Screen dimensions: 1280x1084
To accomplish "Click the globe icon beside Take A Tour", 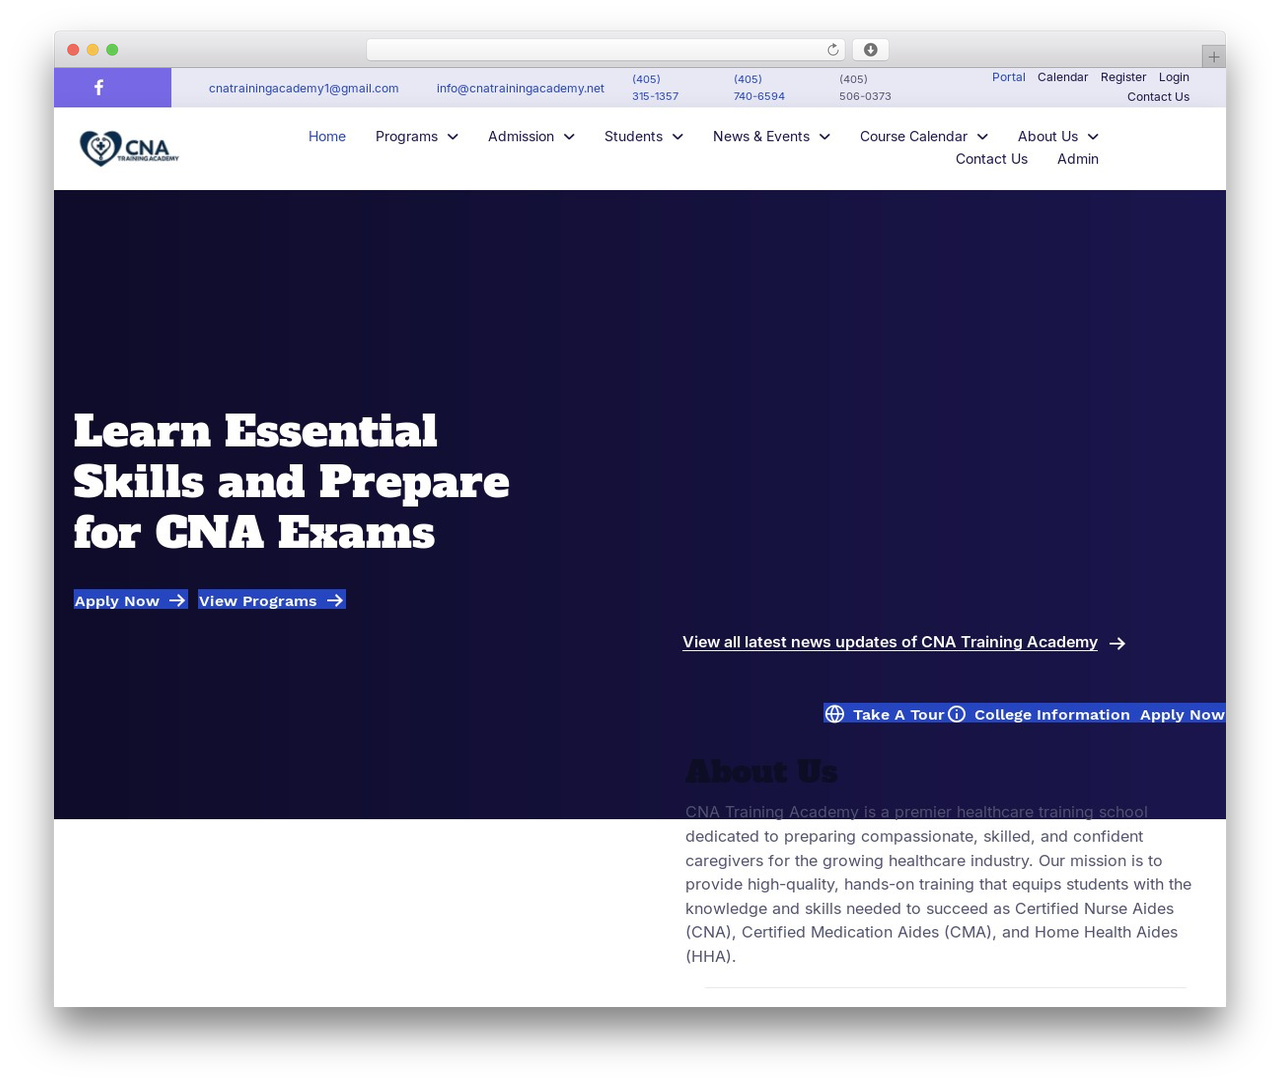I will point(835,714).
